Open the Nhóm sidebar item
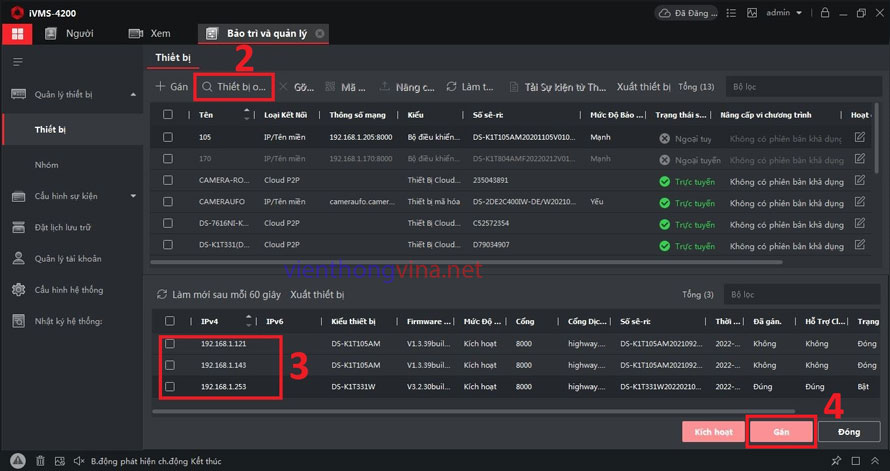This screenshot has height=471, width=890. [47, 162]
